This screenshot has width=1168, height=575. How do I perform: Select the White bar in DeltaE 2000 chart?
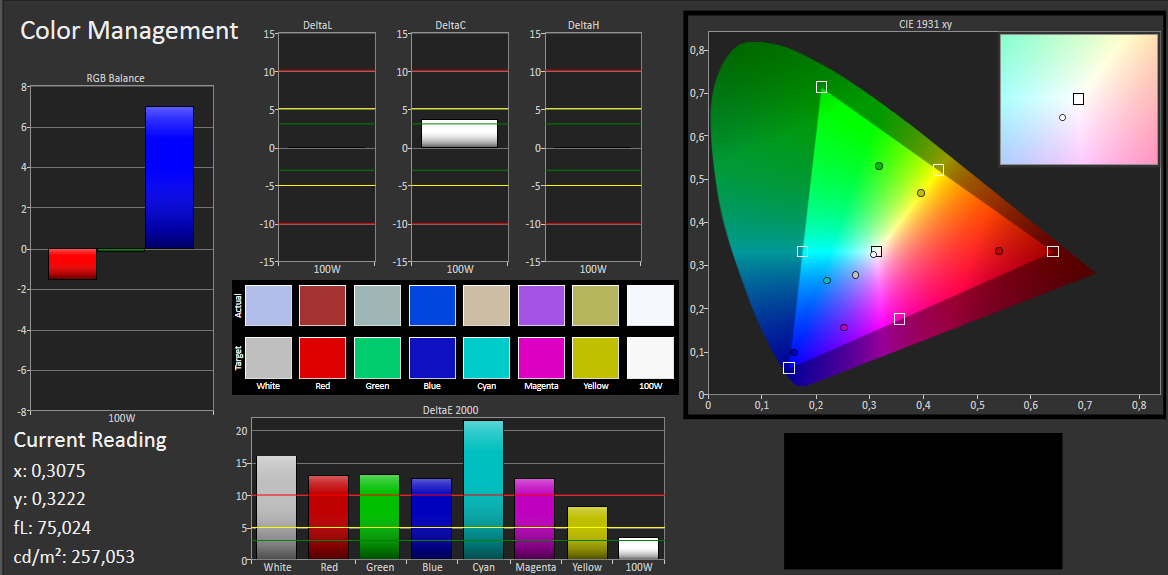276,508
